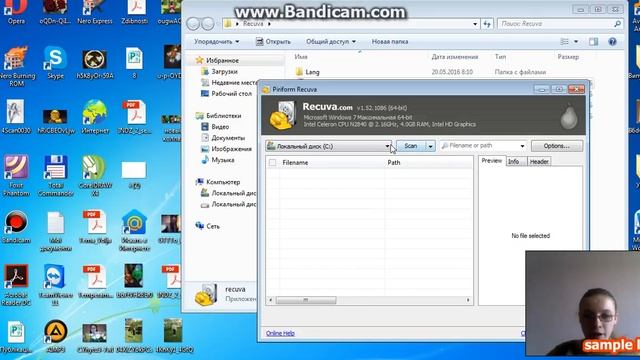Viewport: 640px width, 360px height.
Task: Open Adobe Reader DC desktop shortcut
Action: tap(16, 285)
